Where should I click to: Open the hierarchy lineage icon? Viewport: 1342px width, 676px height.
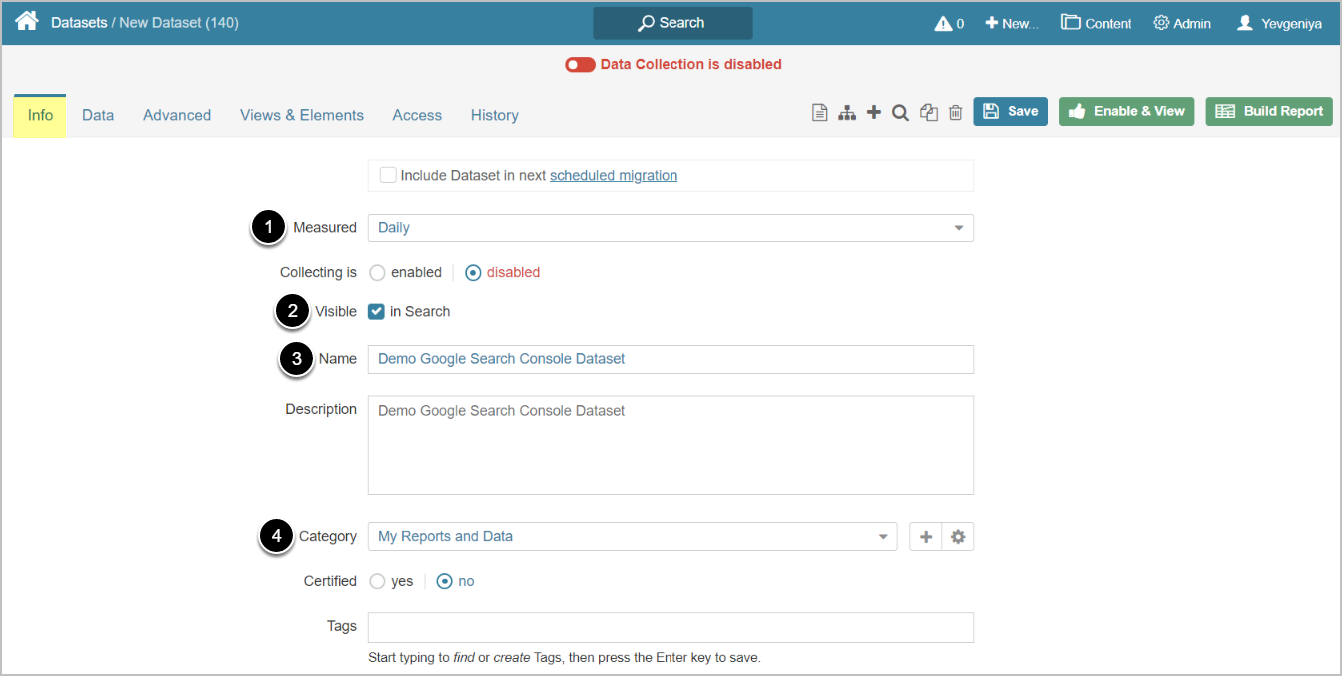click(847, 113)
